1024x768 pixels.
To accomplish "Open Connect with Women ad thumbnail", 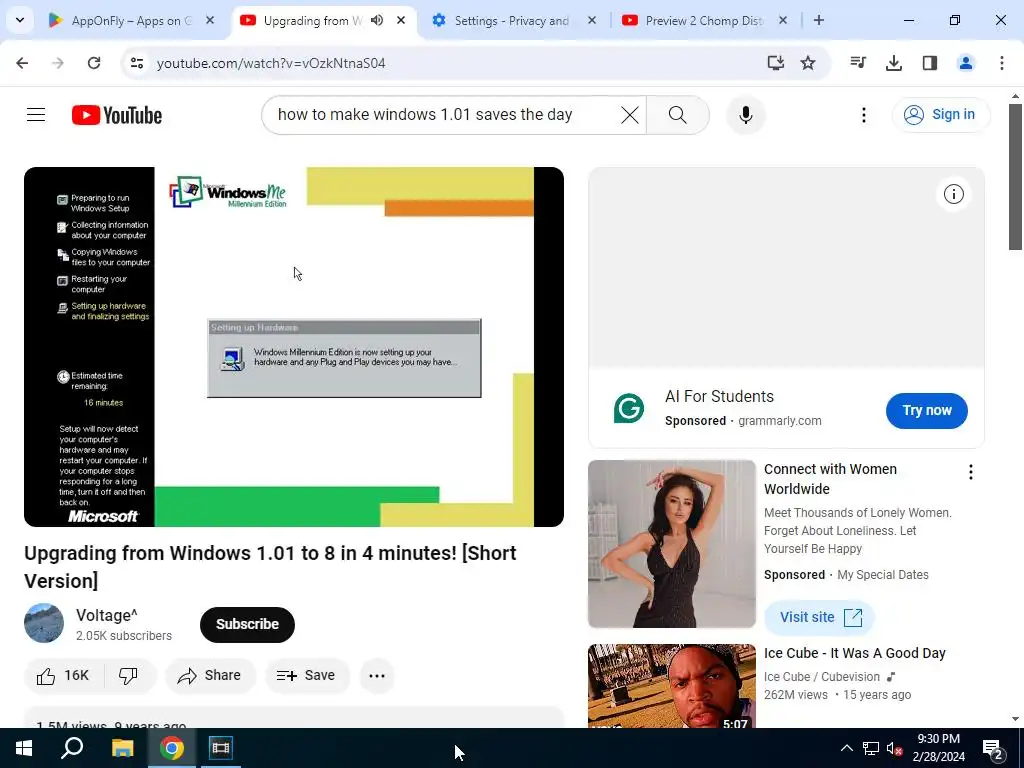I will pyautogui.click(x=671, y=543).
